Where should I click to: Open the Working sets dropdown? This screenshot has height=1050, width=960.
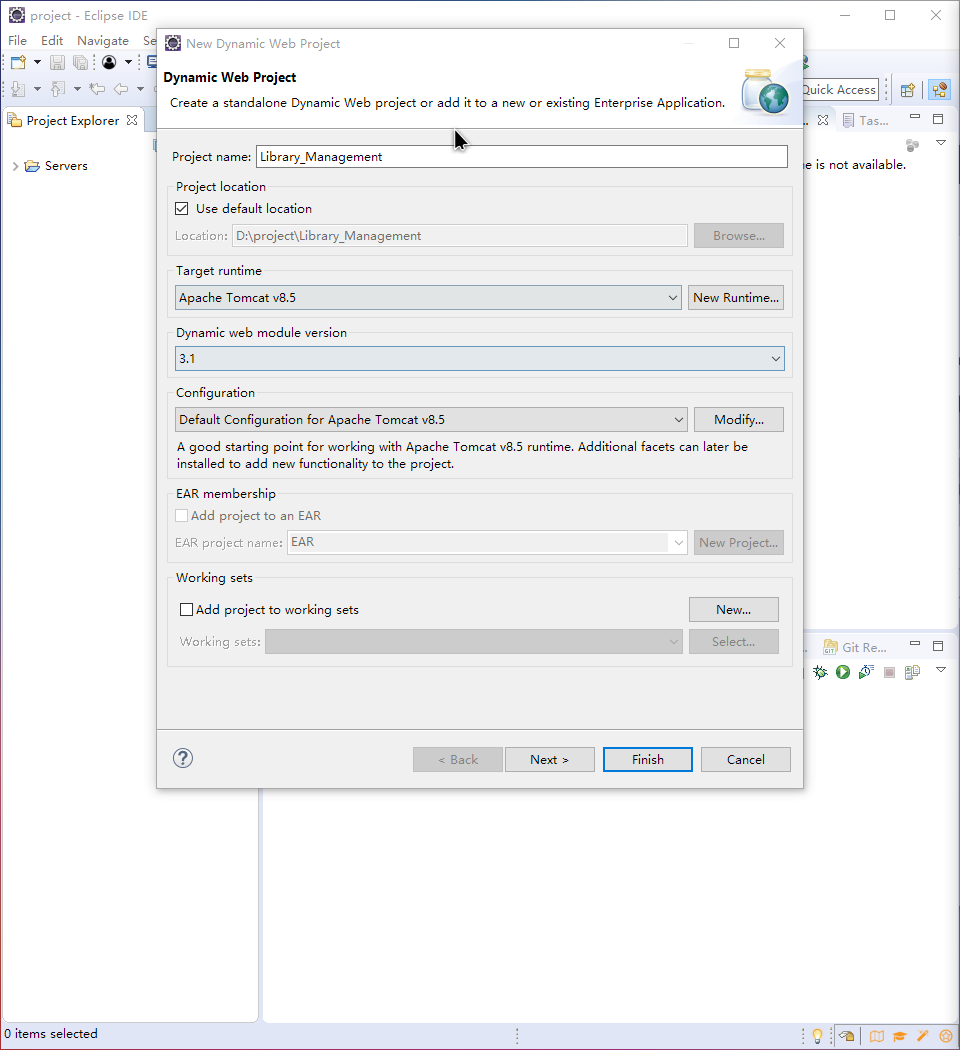point(474,642)
